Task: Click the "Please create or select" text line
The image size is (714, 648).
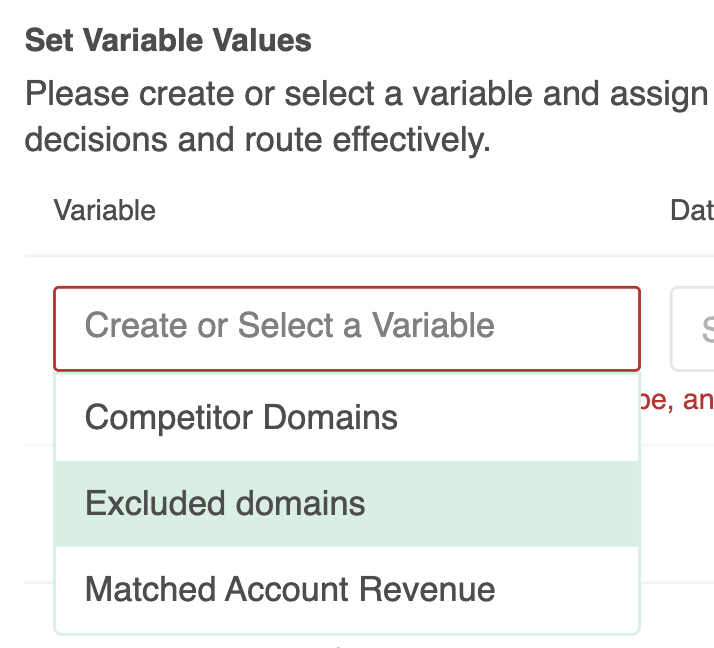Action: pos(366,96)
